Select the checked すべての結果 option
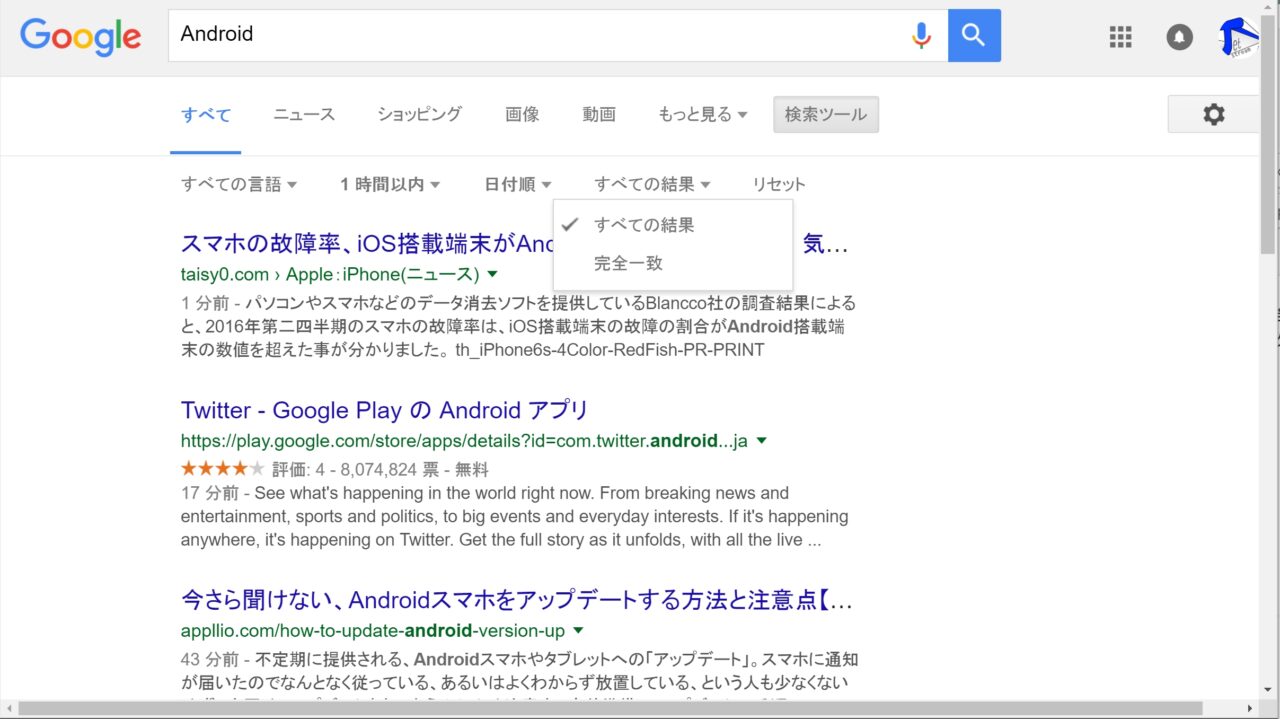The height and width of the screenshot is (719, 1280). (x=643, y=225)
